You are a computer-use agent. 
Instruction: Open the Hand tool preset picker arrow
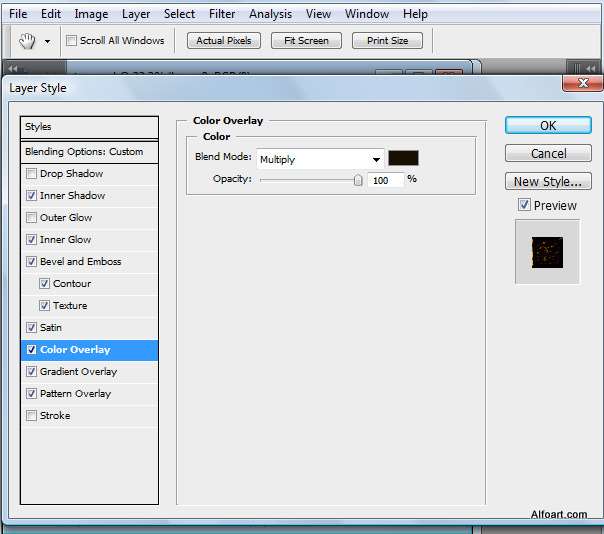tap(47, 41)
